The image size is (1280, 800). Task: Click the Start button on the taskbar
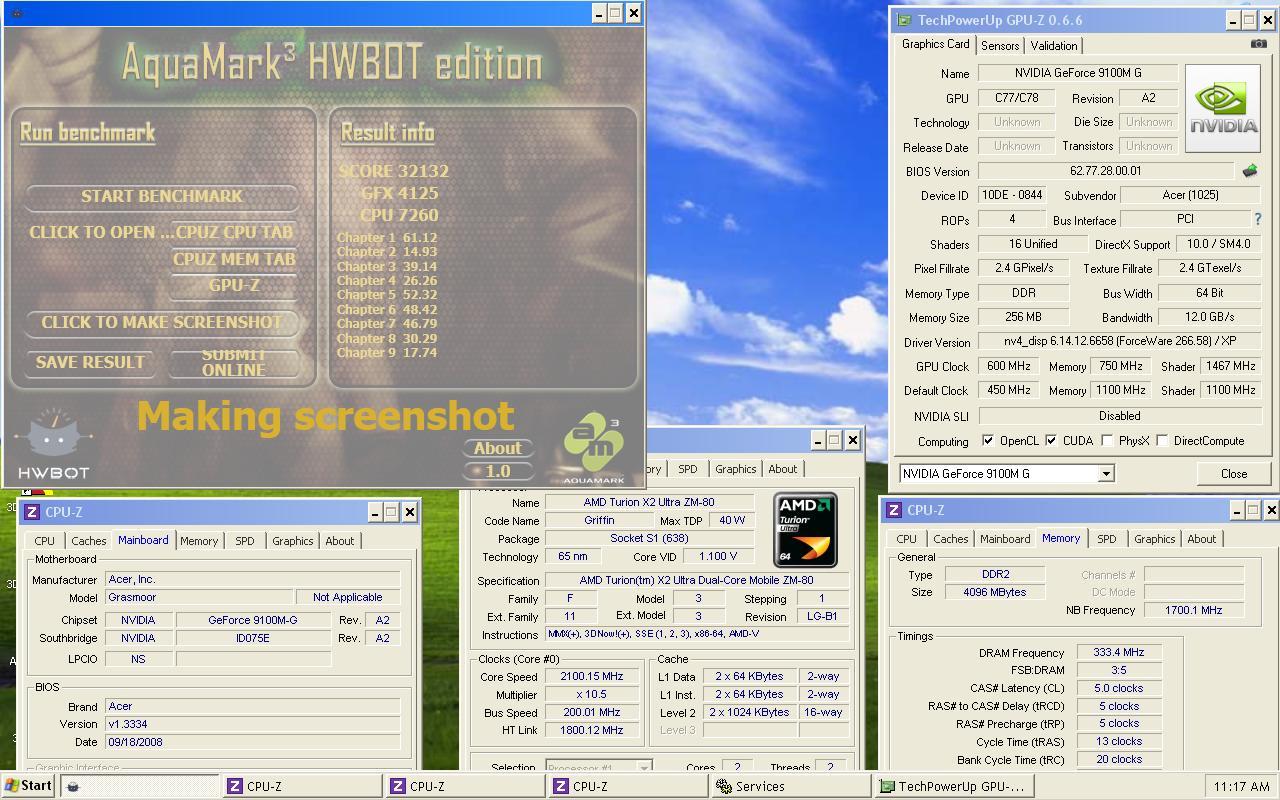pos(28,786)
